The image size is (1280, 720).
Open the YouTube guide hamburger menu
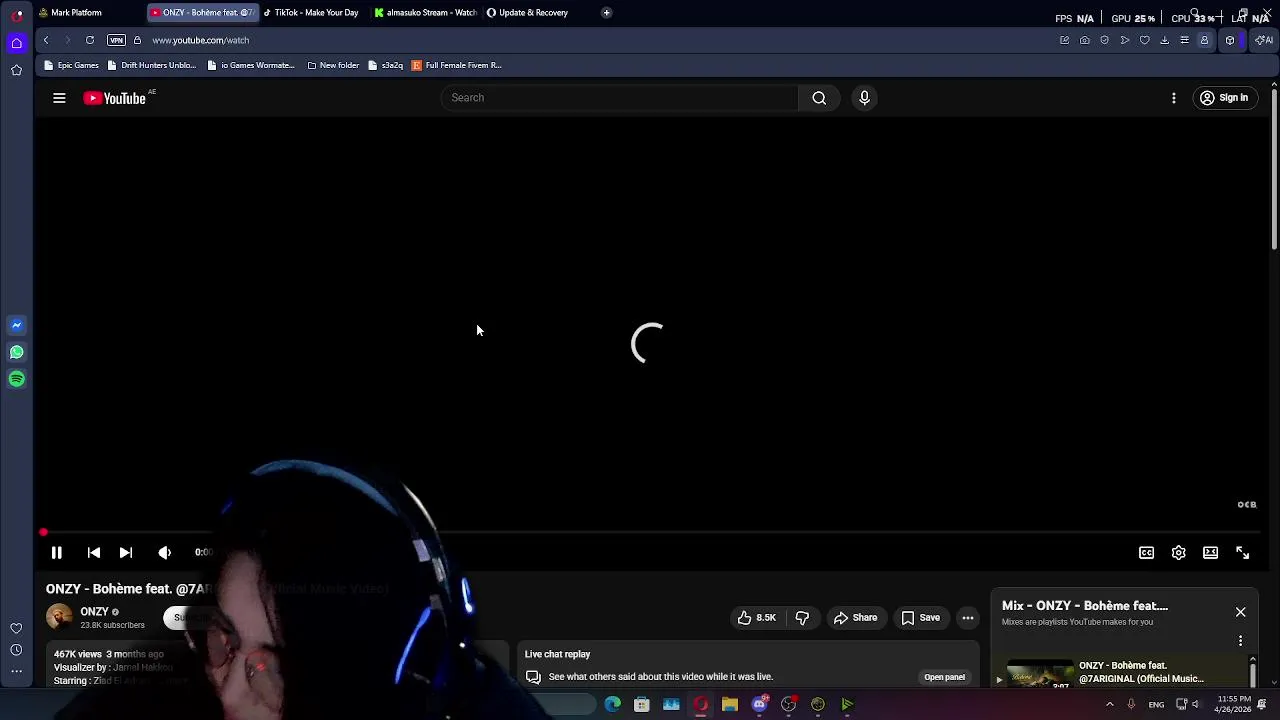(59, 98)
